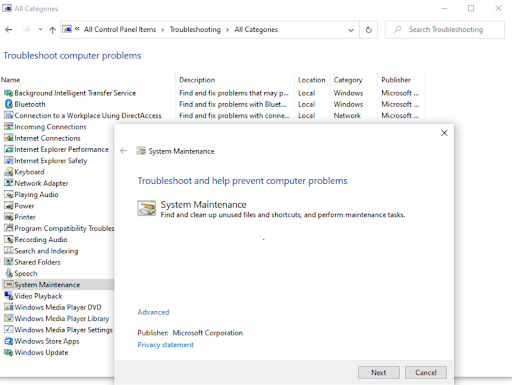
Task: Click the Network Adapter icon
Action: [x=8, y=183]
